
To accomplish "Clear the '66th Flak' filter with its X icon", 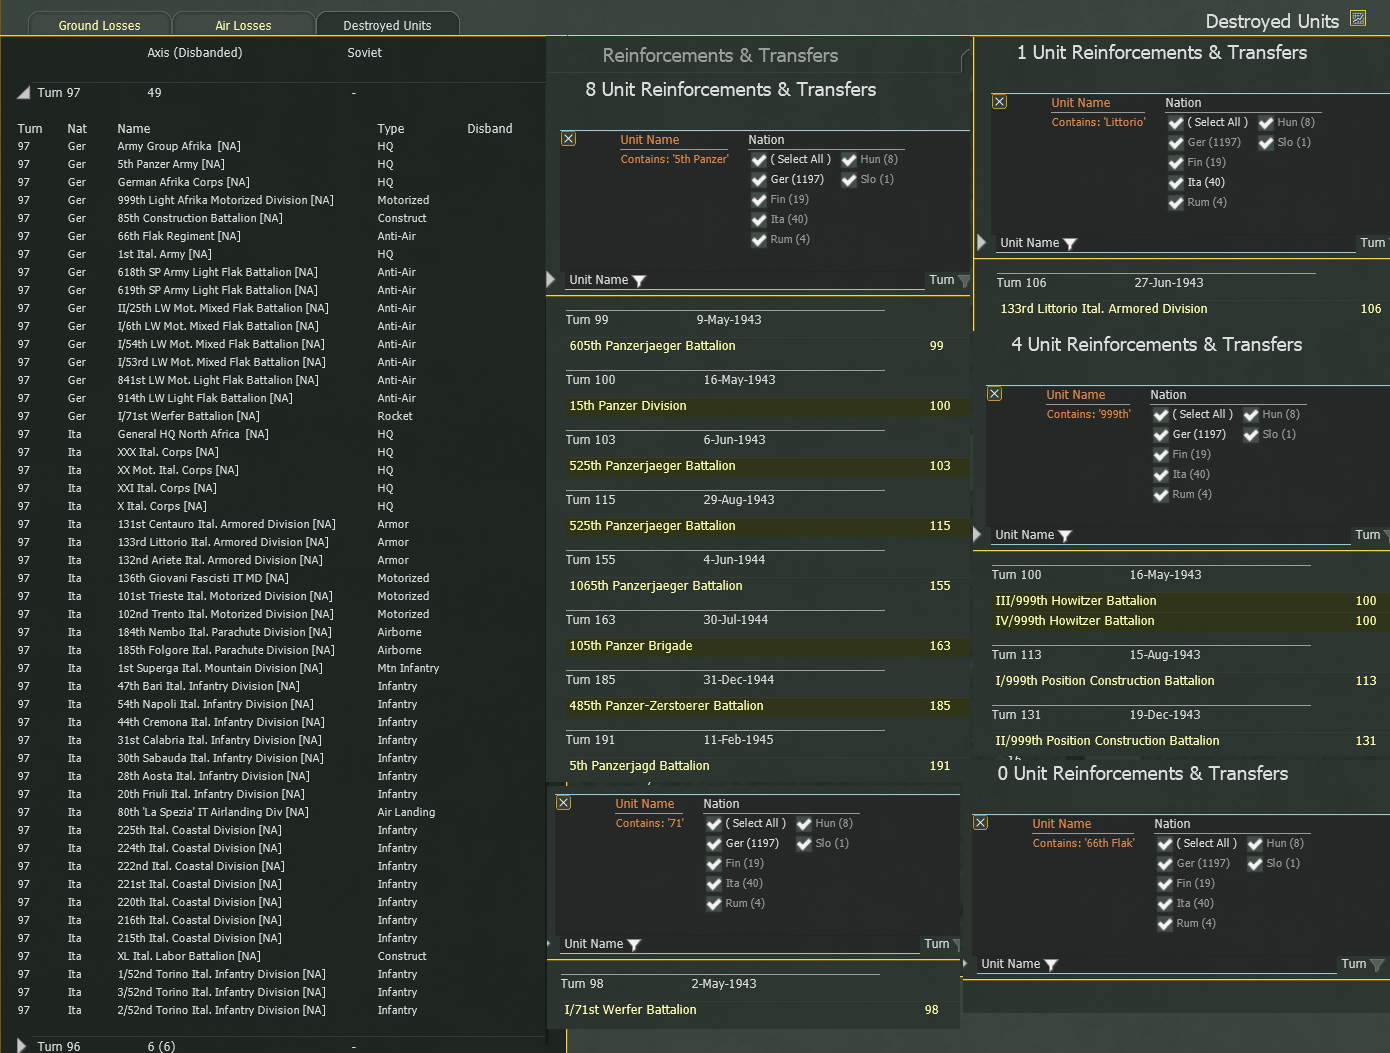I will 981,823.
